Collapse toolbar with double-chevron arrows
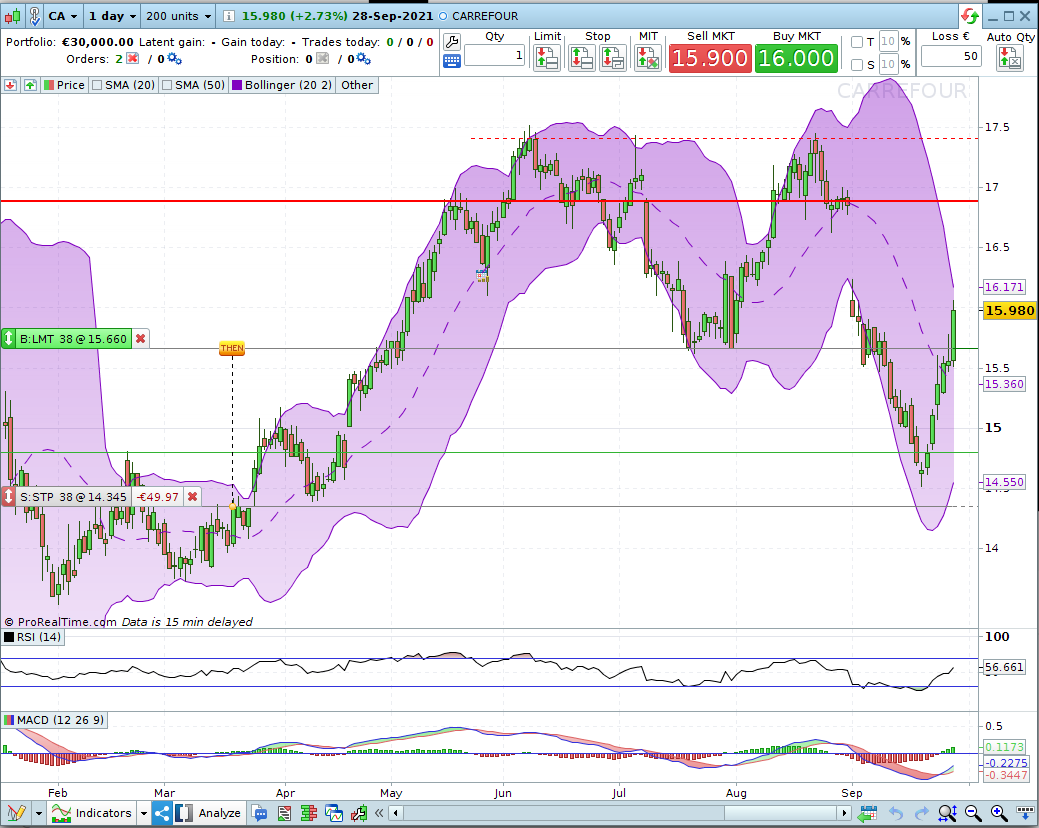This screenshot has width=1039, height=828. coord(379,813)
